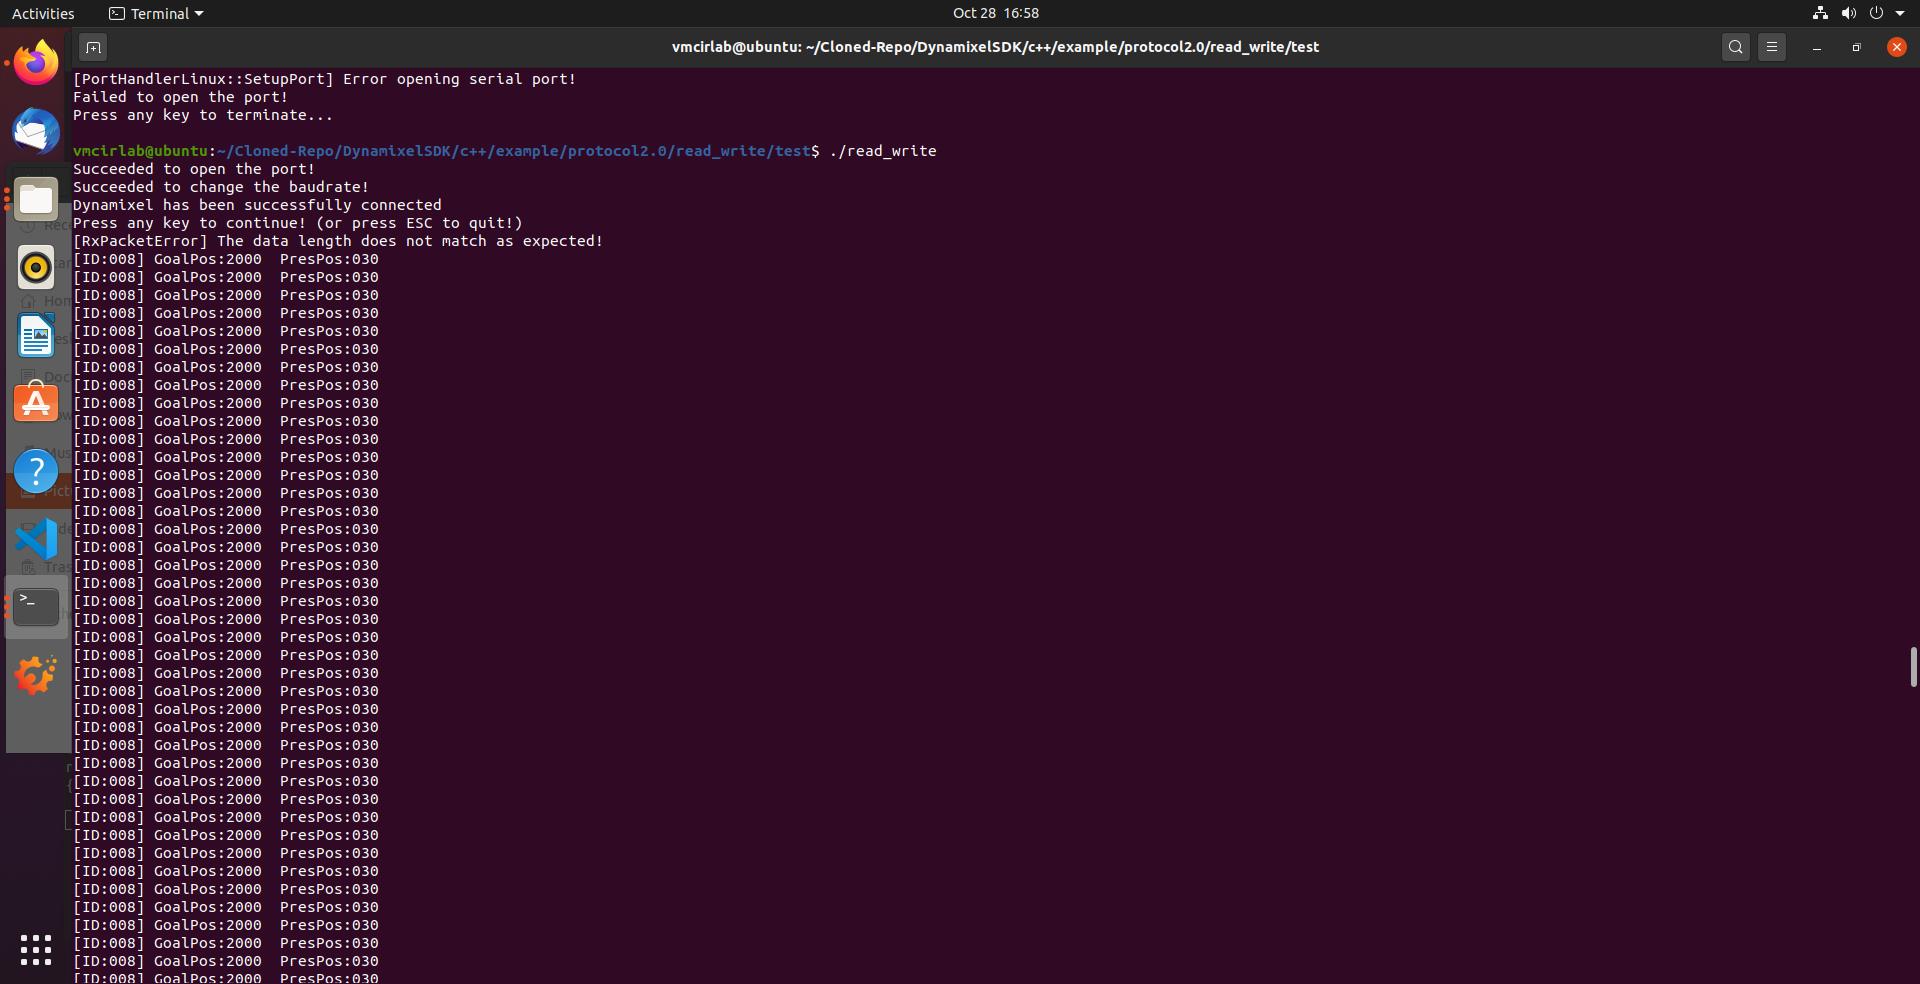Launch Firefox browser from the dock
This screenshot has width=1920, height=984.
[36, 61]
